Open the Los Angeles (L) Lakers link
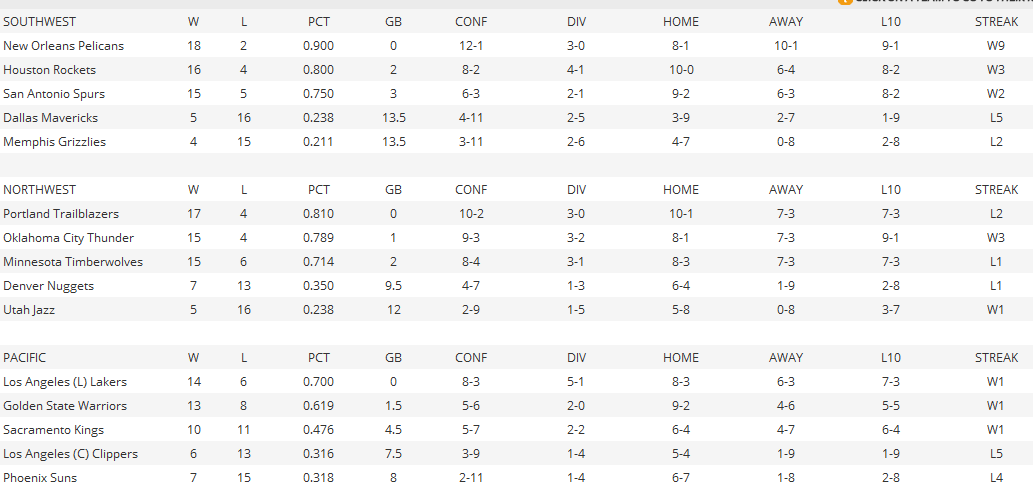1033x484 pixels. tap(65, 382)
